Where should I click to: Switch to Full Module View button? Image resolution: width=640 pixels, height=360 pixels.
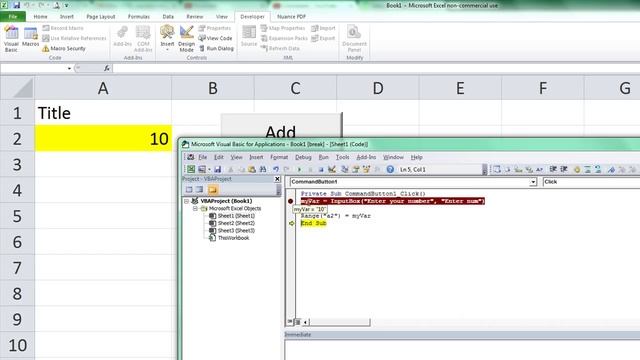click(298, 322)
